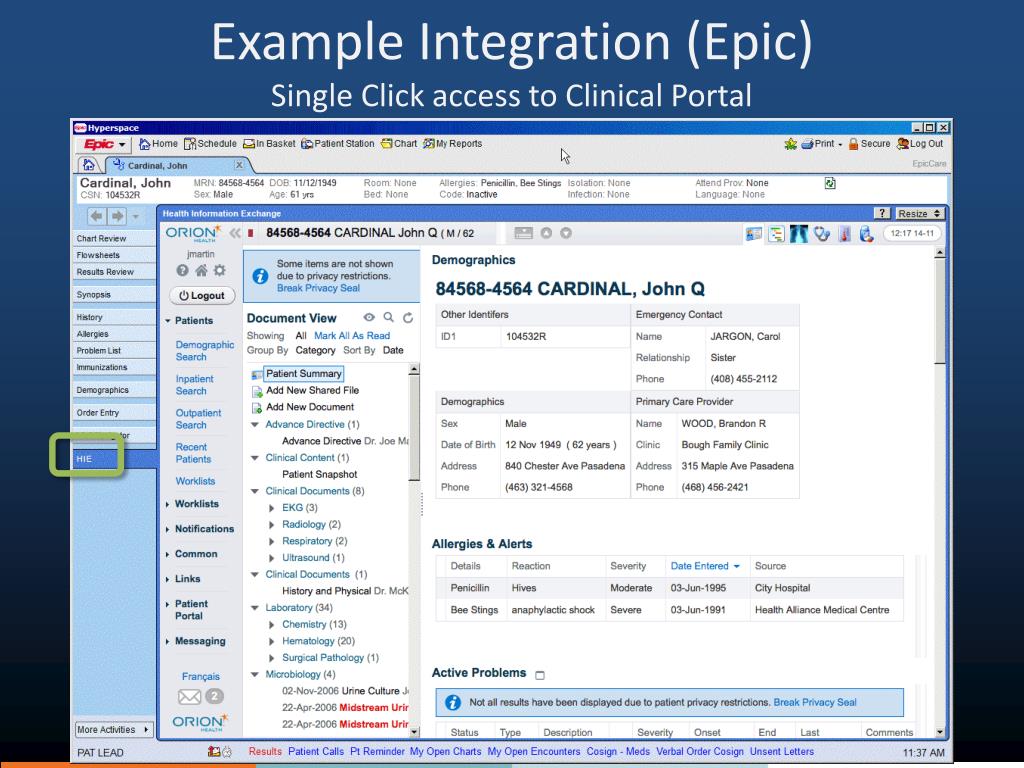
Task: Open Immunizations activity
Action: coord(114,367)
